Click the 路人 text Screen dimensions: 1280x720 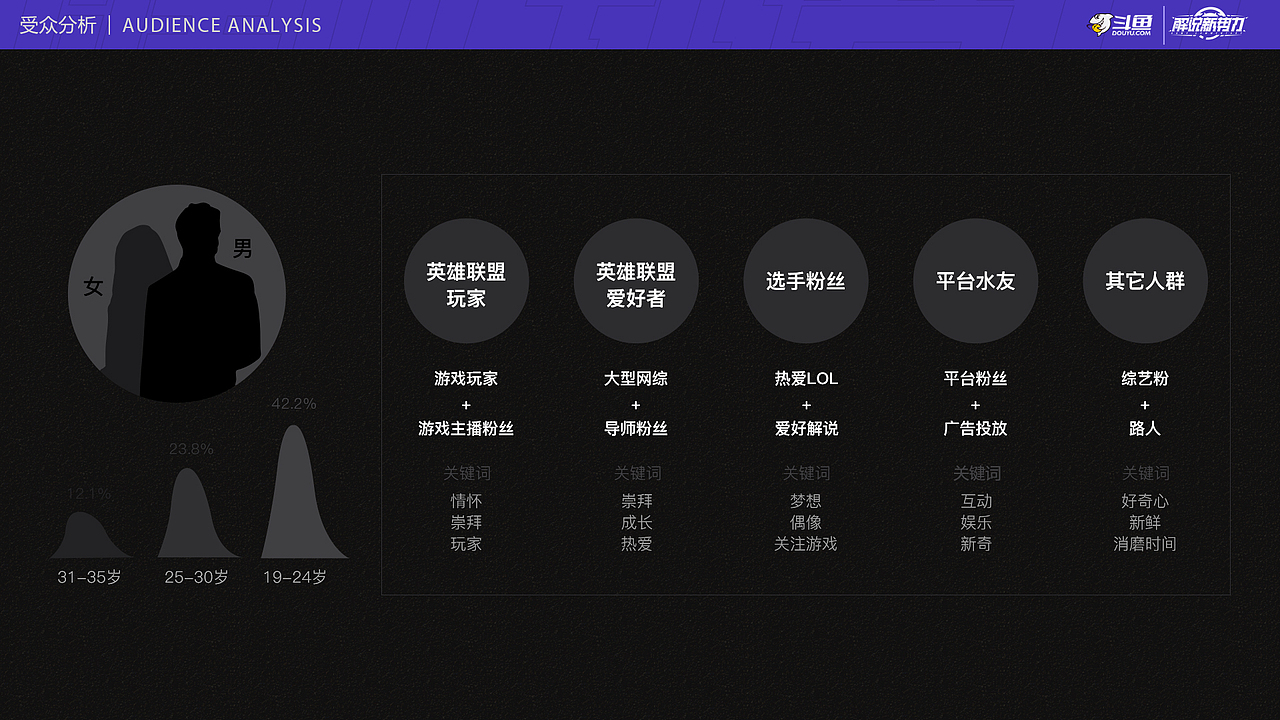(x=1145, y=428)
